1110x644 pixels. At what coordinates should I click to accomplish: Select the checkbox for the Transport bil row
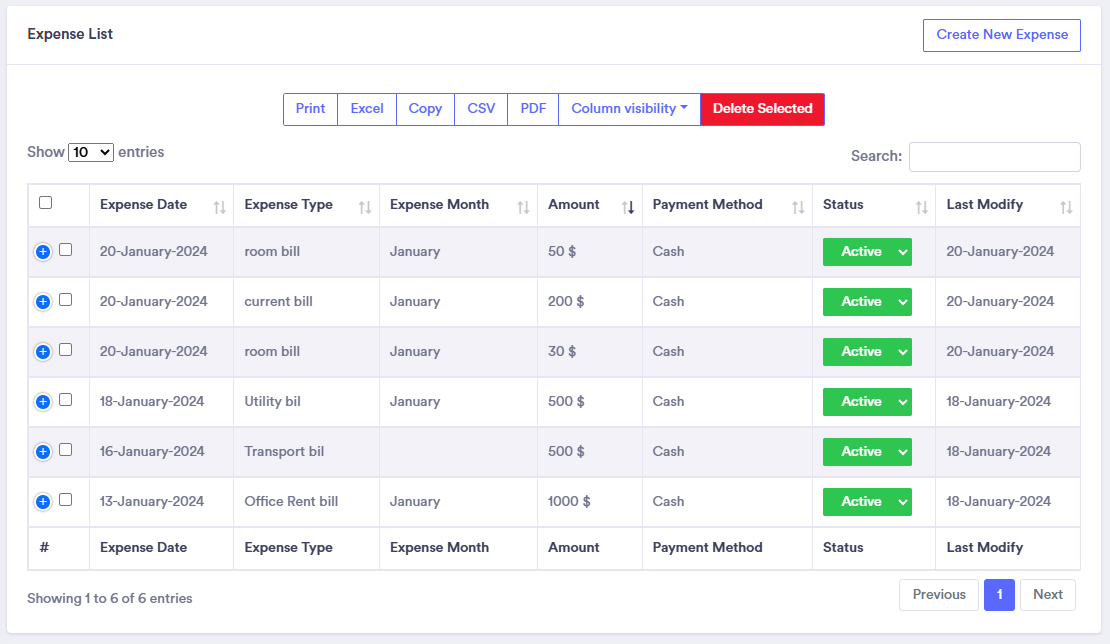coord(65,450)
